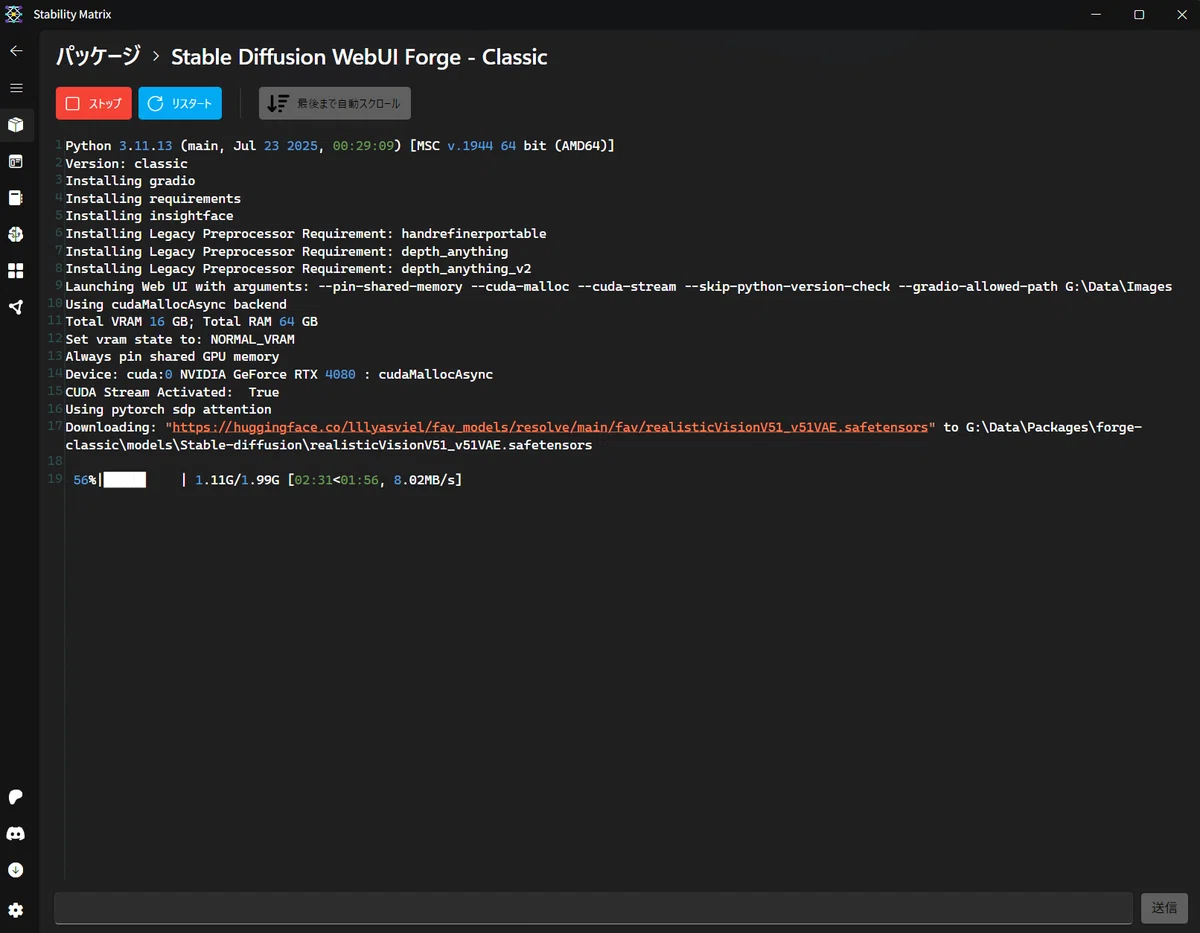Open the four-squares grid sidebar icon
The width and height of the screenshot is (1200, 933).
16,271
